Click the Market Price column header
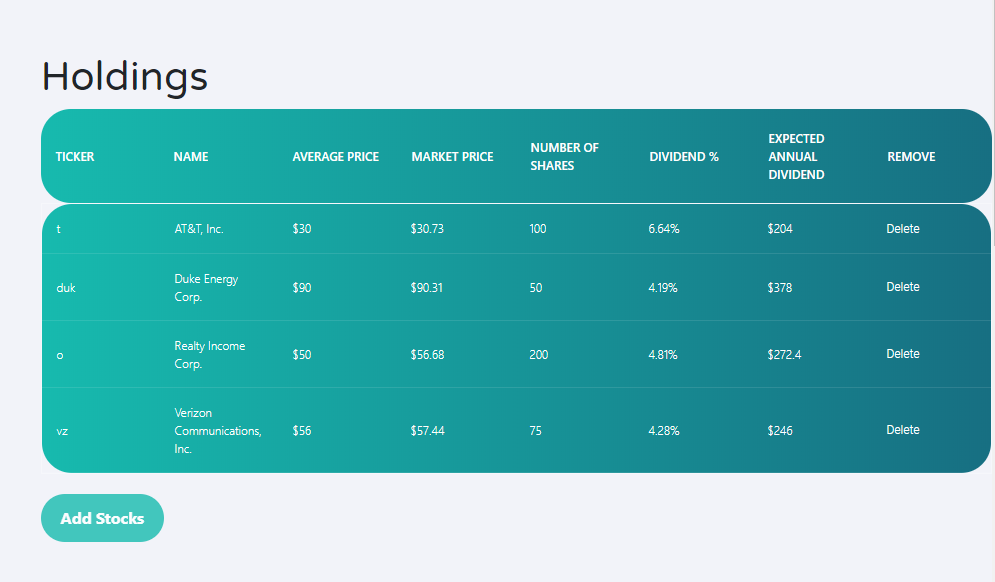Viewport: 995px width, 582px height. pos(452,157)
